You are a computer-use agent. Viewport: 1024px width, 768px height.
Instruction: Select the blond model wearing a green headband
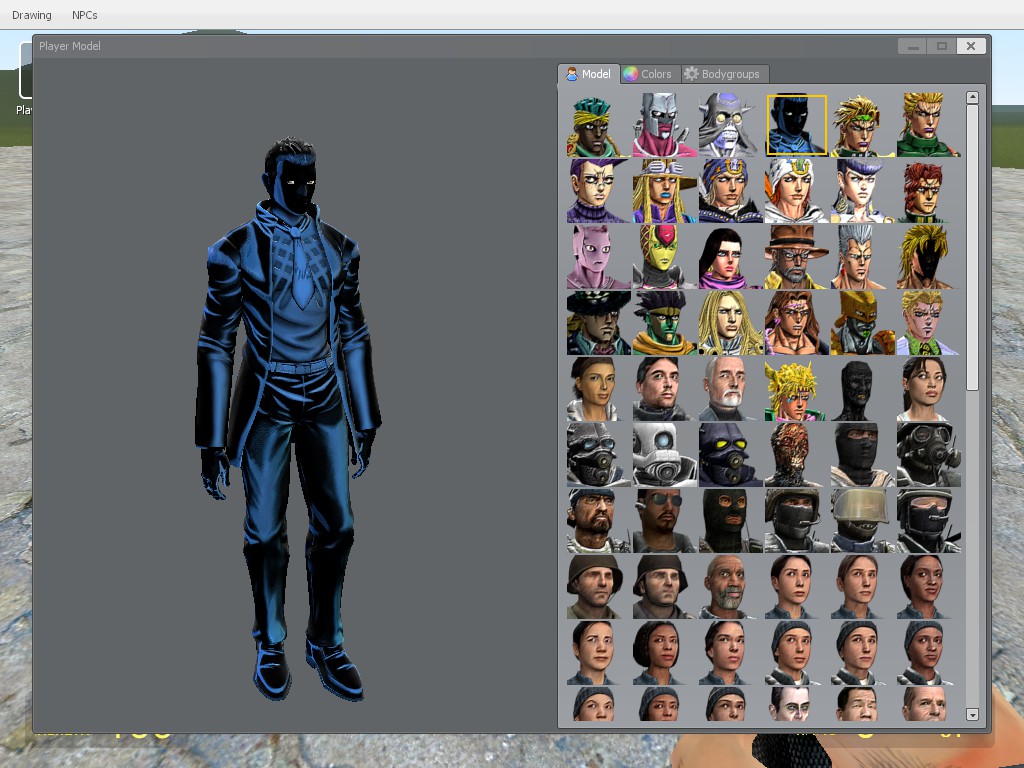pos(863,125)
